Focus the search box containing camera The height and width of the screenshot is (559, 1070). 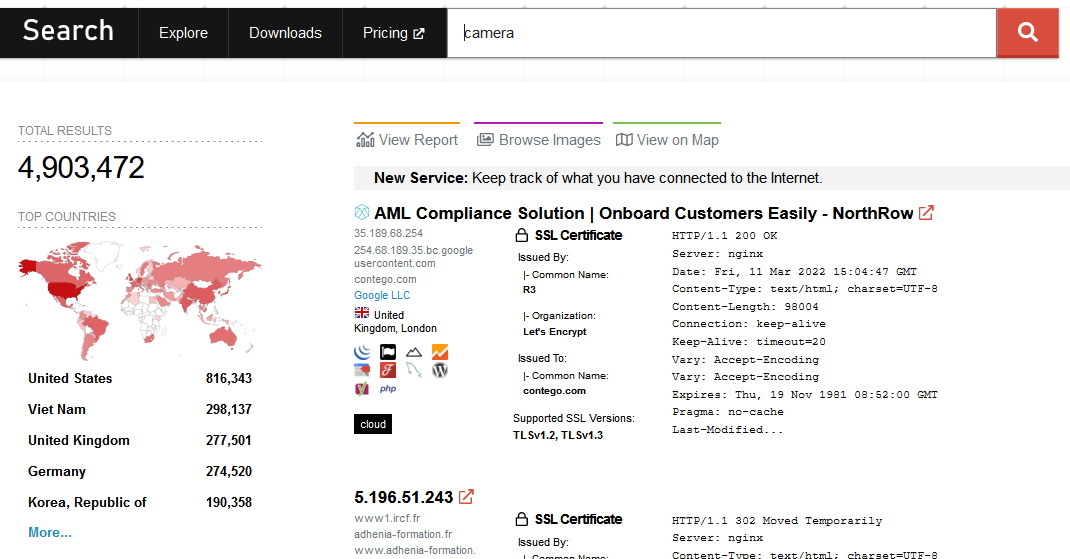tap(720, 33)
